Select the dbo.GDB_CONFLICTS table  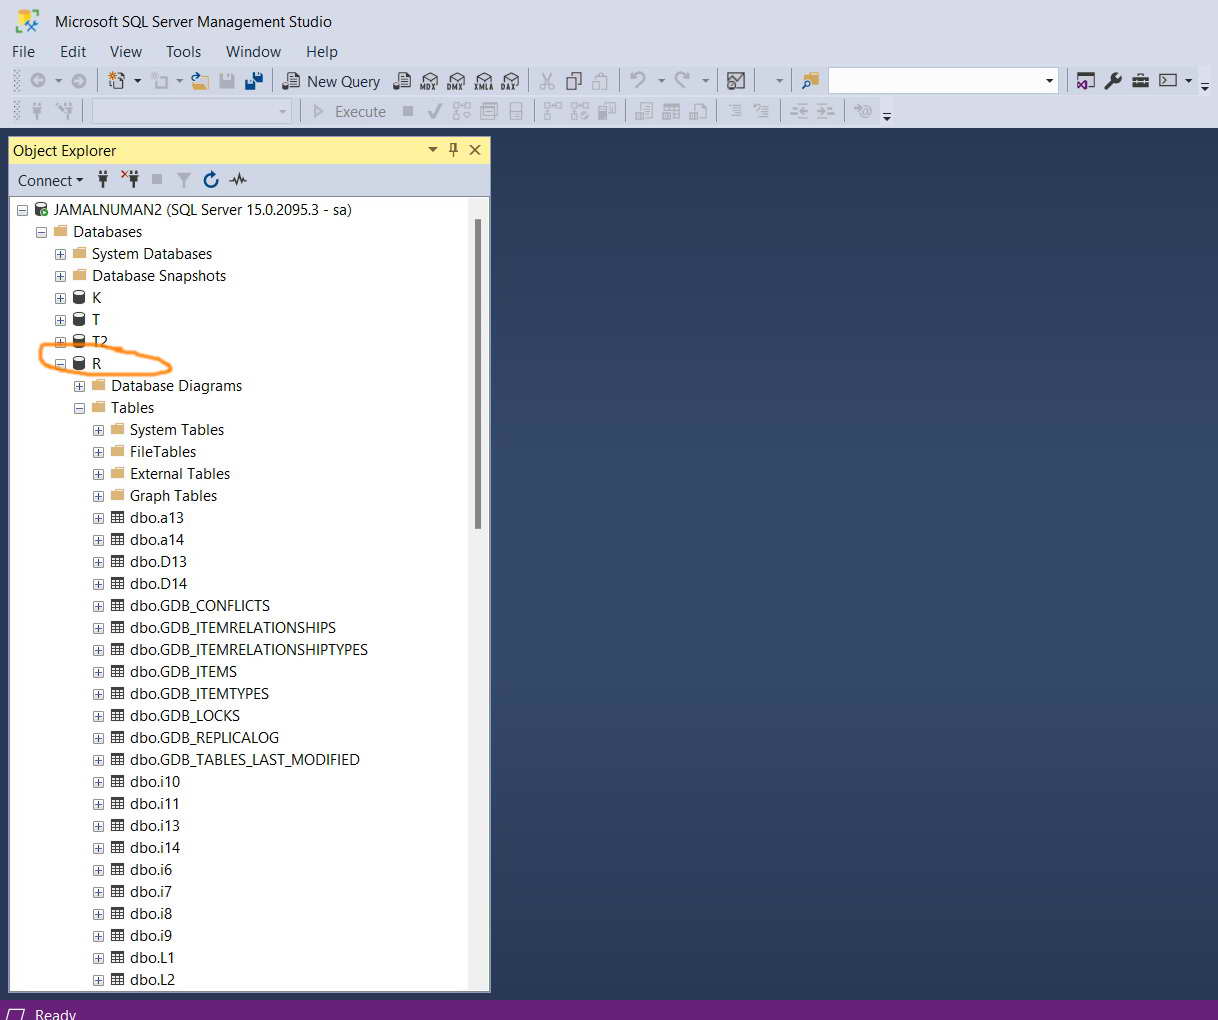pos(199,605)
